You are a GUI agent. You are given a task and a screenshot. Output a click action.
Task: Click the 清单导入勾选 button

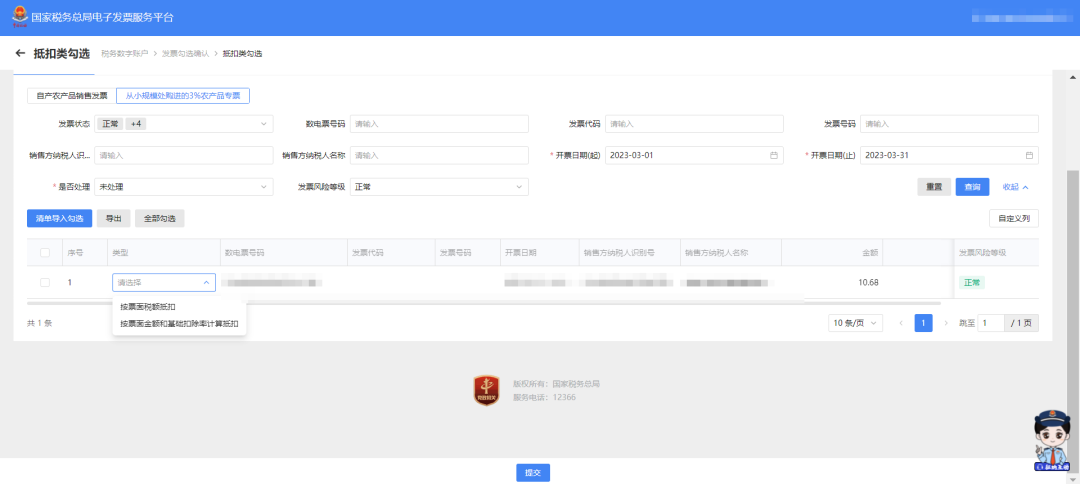click(59, 218)
